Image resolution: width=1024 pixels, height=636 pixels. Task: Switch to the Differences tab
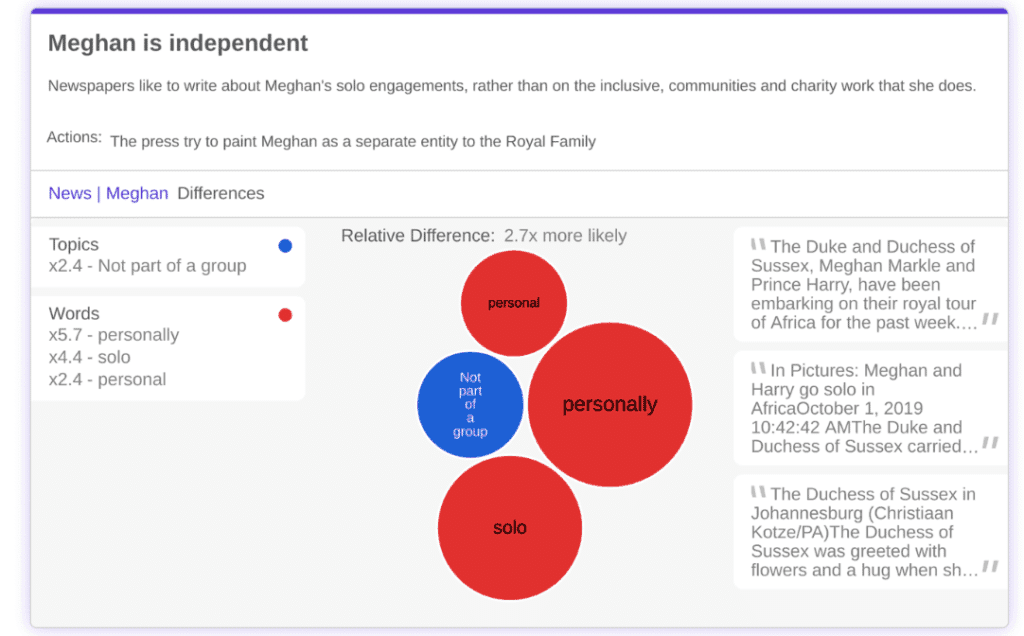(x=221, y=193)
